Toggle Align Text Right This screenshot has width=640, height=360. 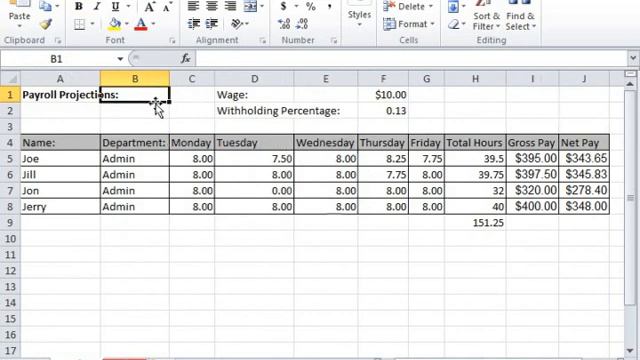coord(230,6)
